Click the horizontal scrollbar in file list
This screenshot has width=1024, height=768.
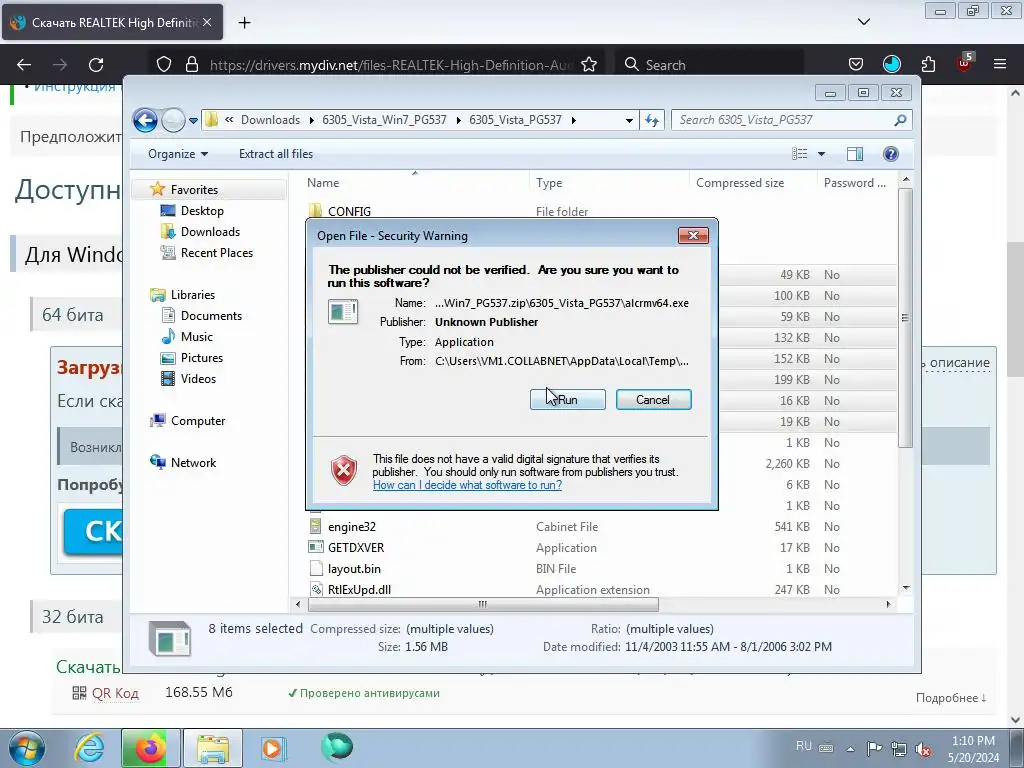(483, 605)
